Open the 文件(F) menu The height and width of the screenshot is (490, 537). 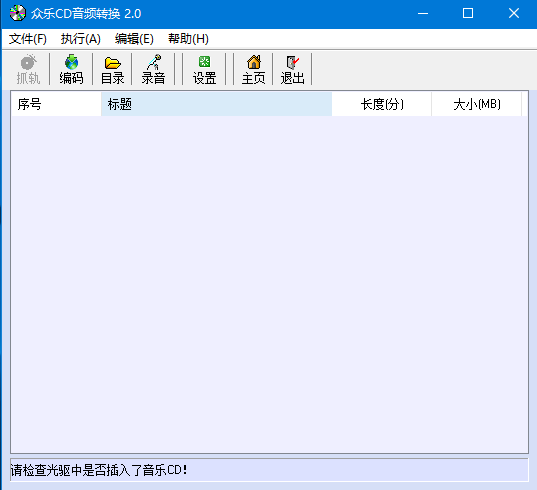(28, 39)
